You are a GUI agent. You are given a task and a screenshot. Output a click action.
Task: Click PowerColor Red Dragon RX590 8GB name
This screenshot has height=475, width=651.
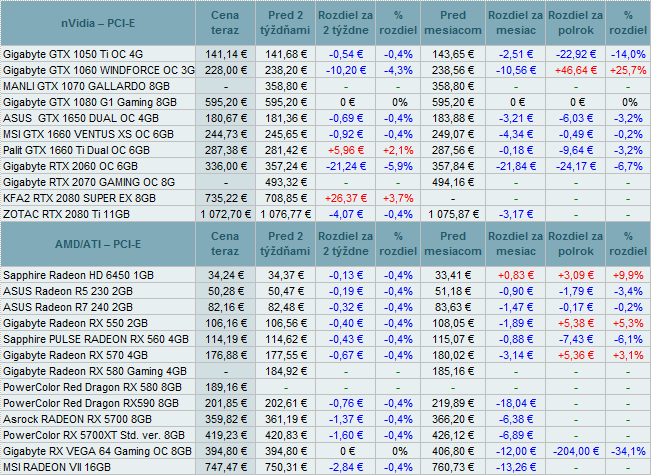point(91,404)
